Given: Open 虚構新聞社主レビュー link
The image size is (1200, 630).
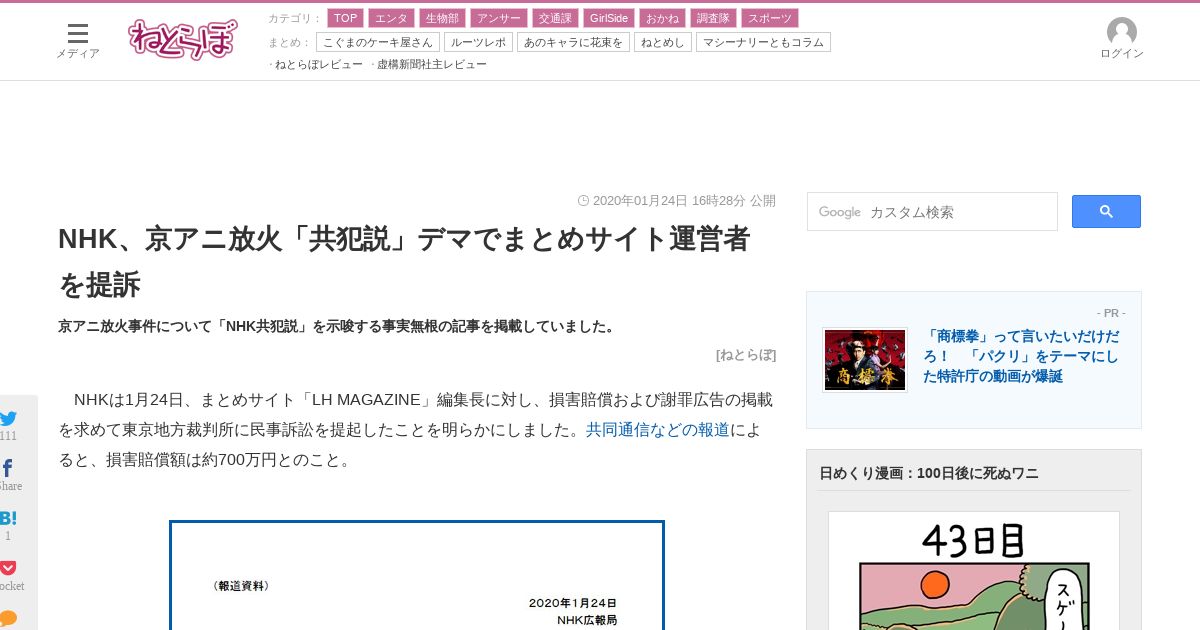Looking at the screenshot, I should [432, 64].
